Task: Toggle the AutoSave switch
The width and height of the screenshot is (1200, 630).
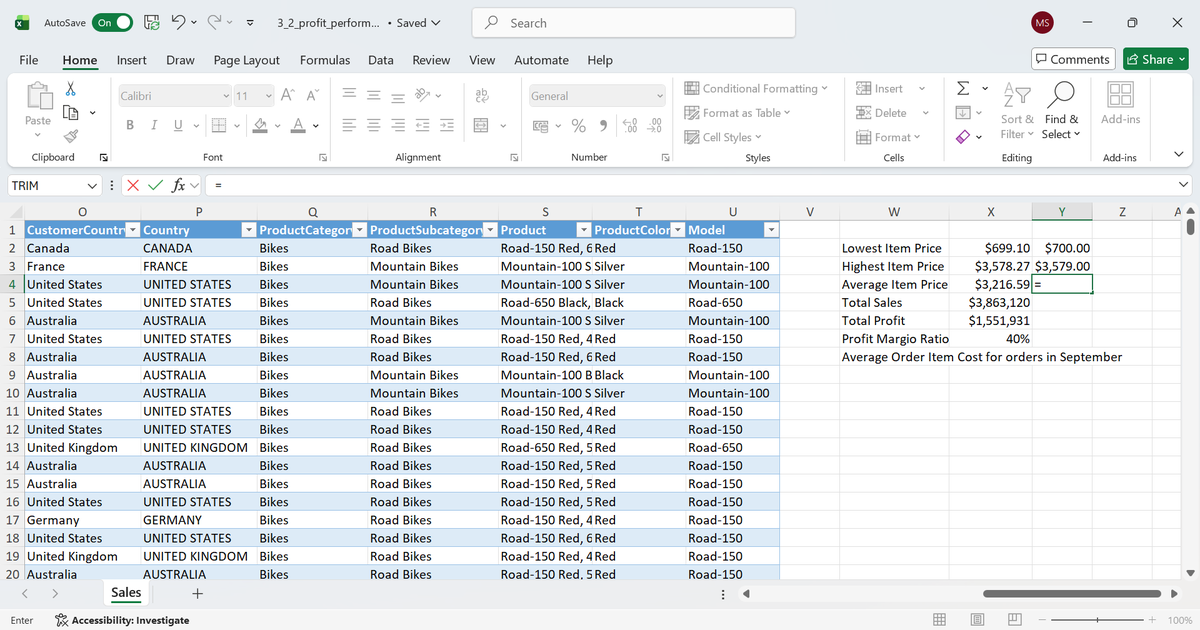Action: (x=112, y=22)
